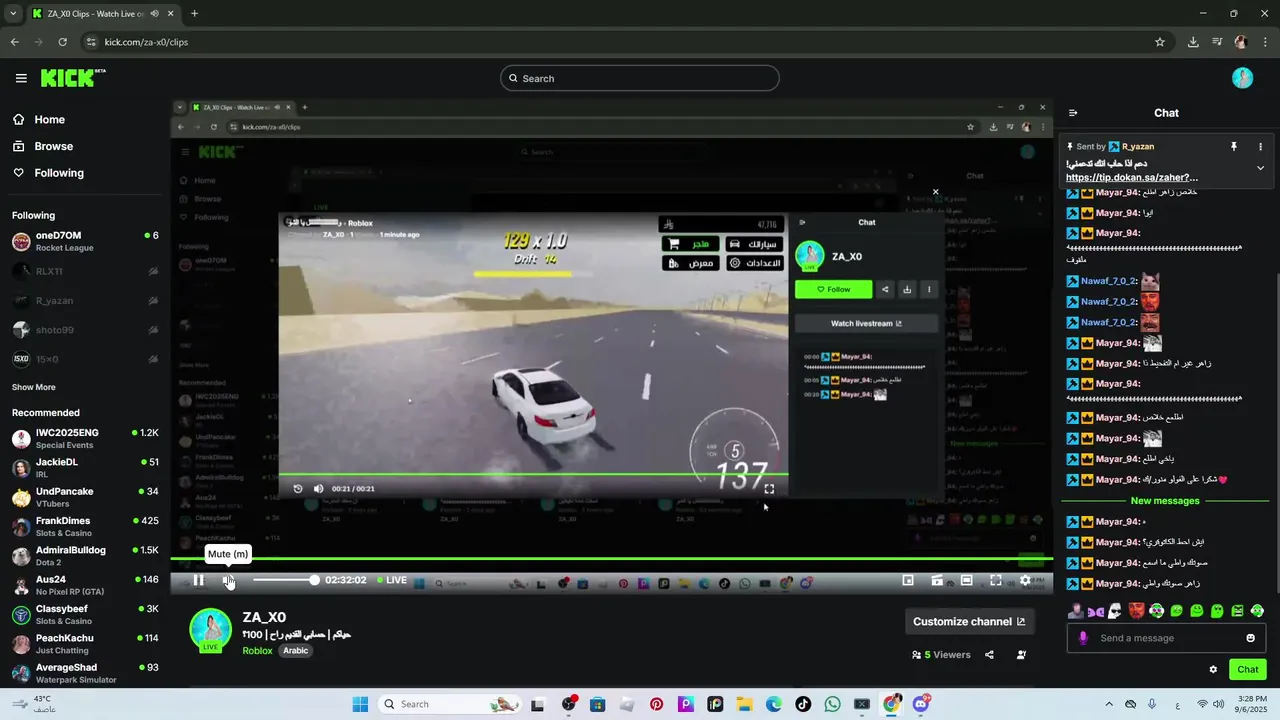
Task: Open chat settings gear
Action: click(x=1213, y=670)
